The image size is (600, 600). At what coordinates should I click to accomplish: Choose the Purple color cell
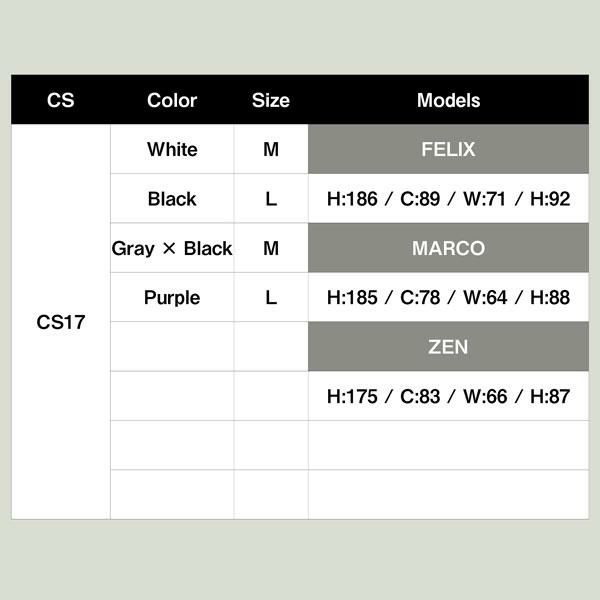[x=172, y=298]
